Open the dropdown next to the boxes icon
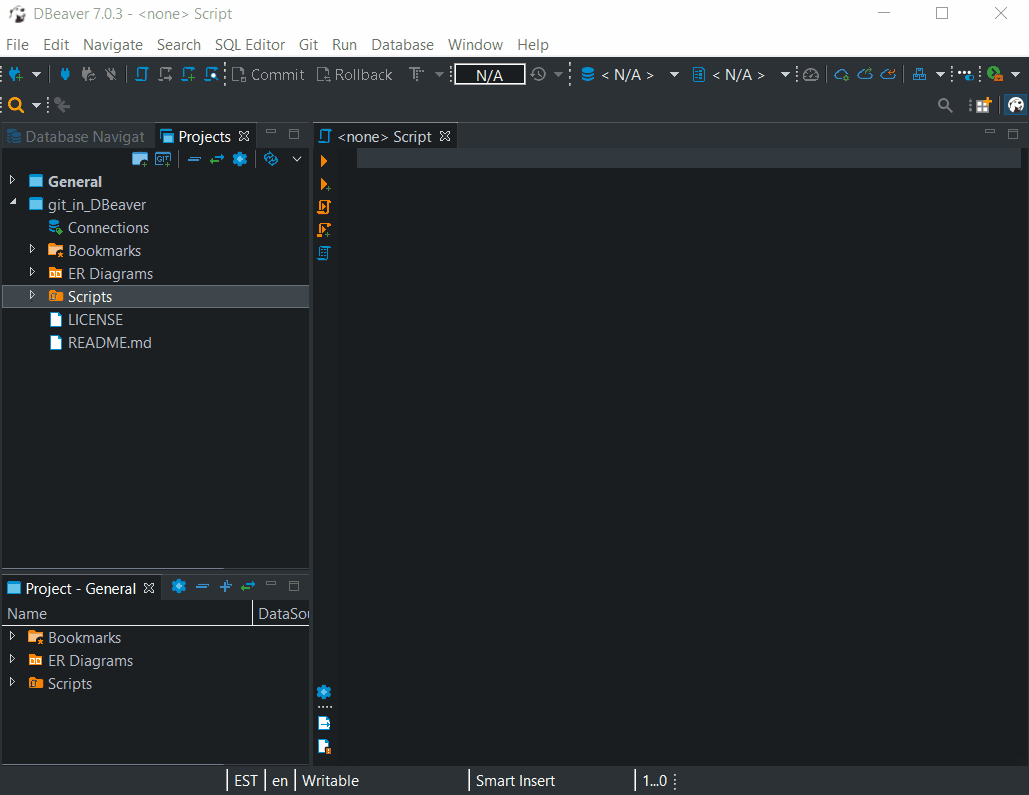1029x795 pixels. (940, 75)
